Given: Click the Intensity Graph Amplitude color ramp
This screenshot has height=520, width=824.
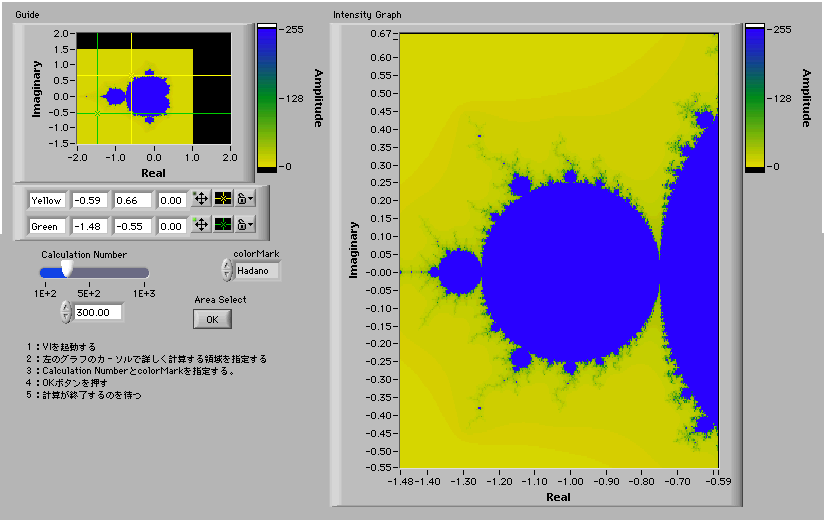Looking at the screenshot, I should (x=755, y=98).
